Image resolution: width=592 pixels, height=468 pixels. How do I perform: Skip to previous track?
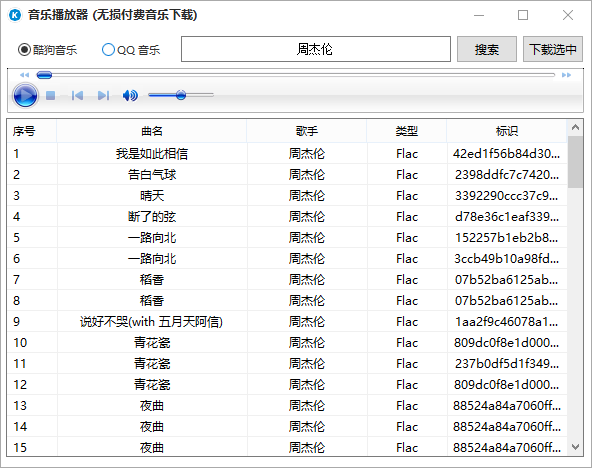coord(77,95)
